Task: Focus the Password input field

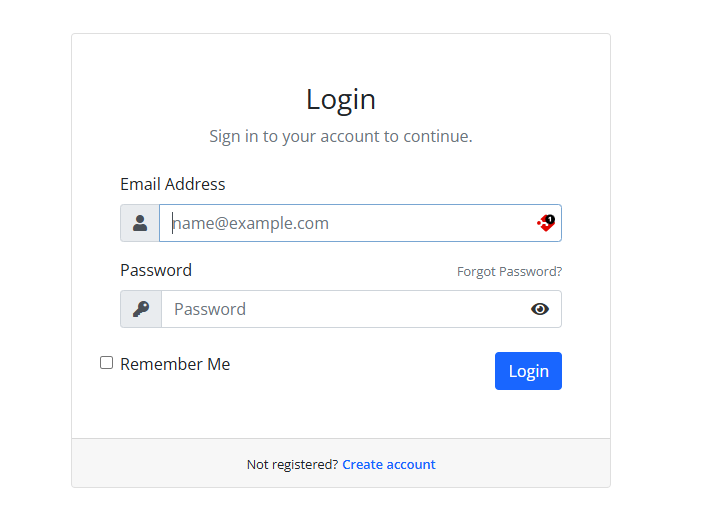Action: point(340,309)
